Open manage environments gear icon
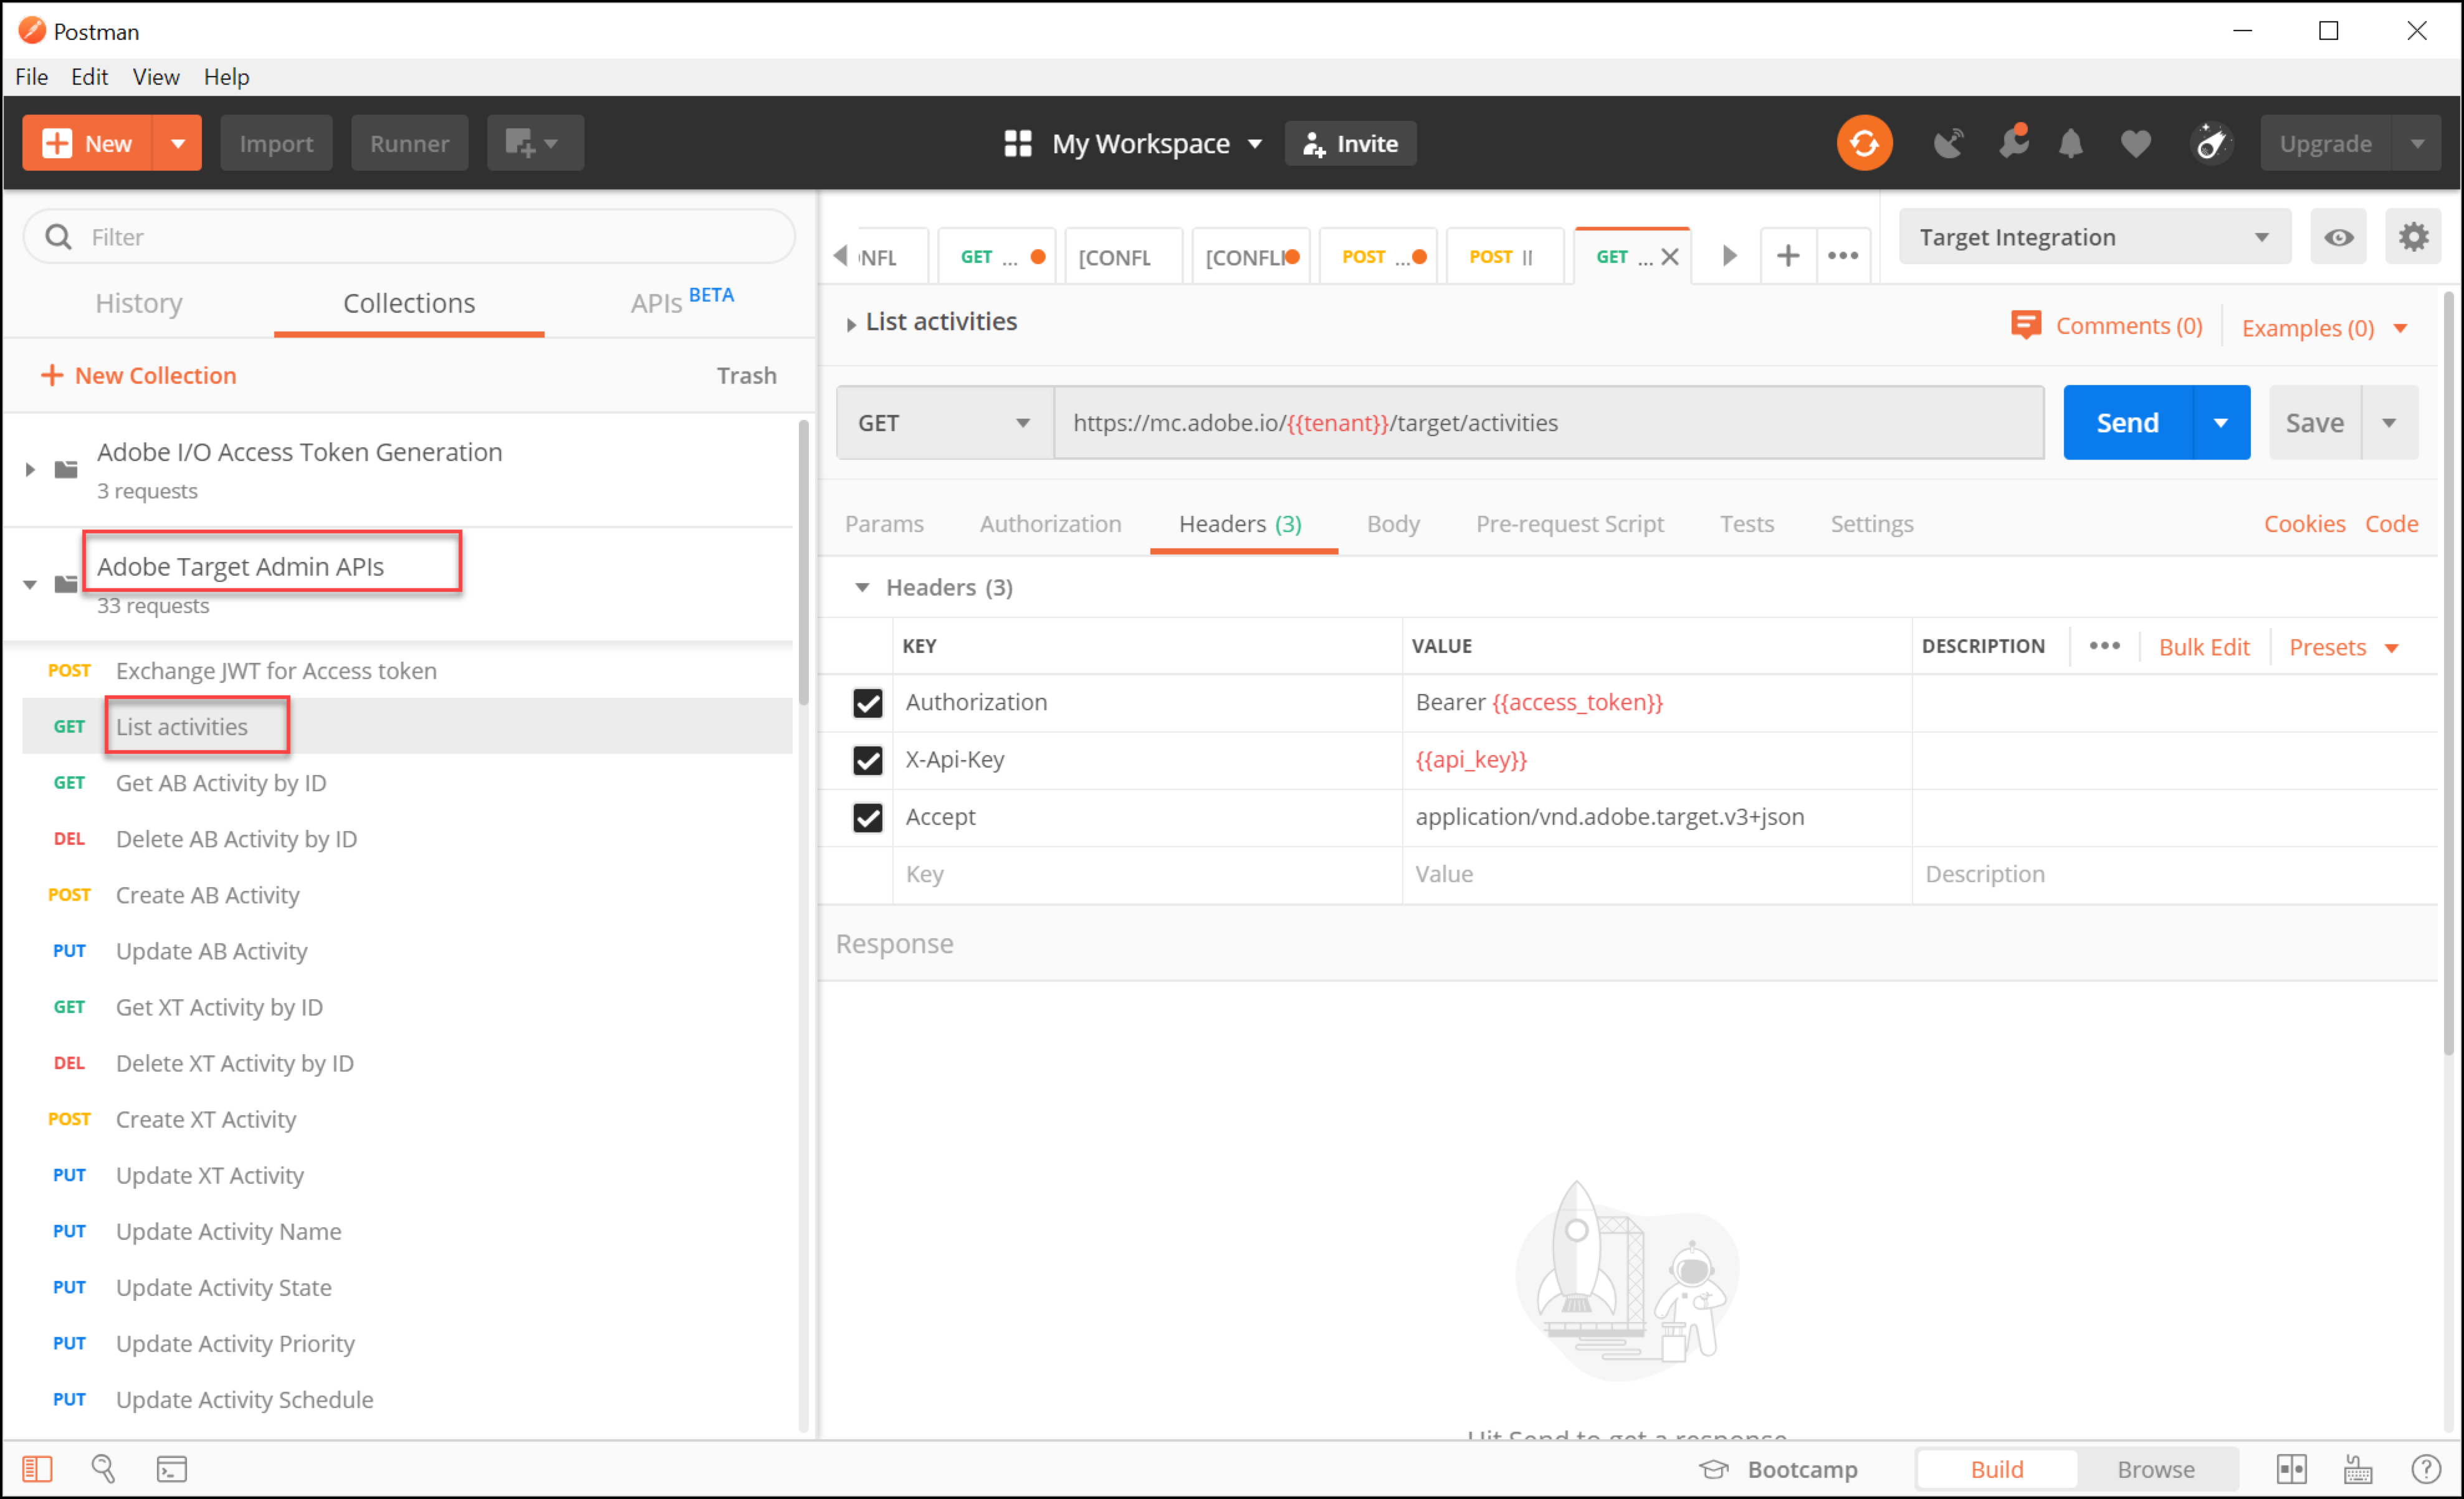 click(2413, 237)
